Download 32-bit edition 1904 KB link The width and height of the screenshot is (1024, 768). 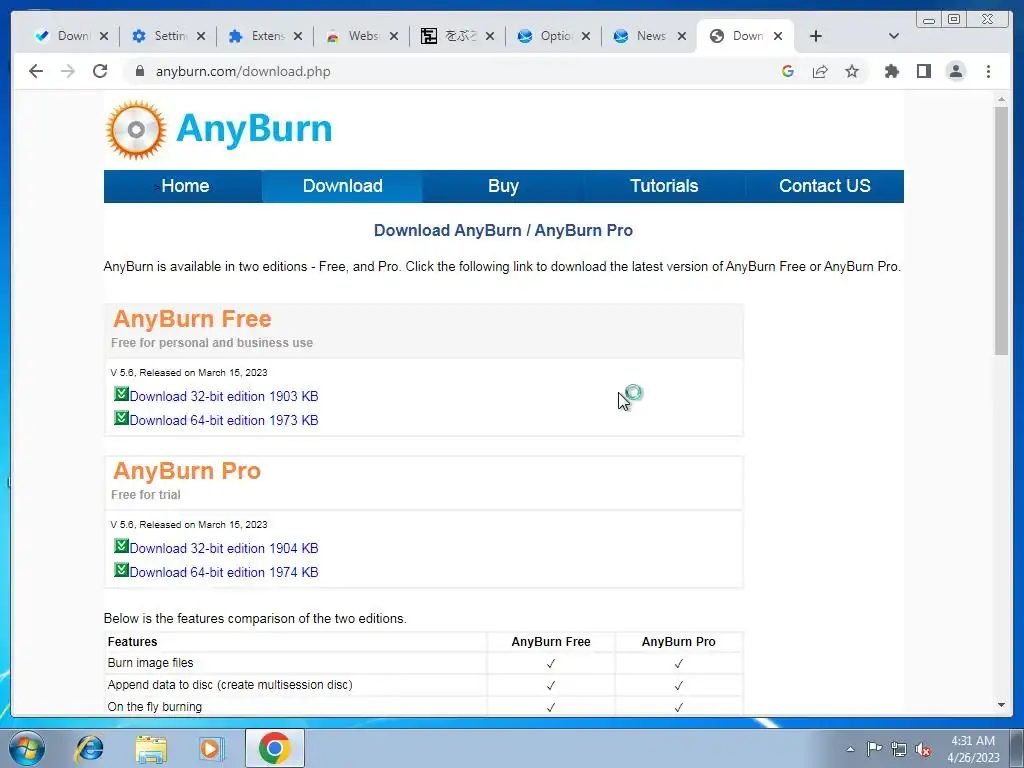(224, 549)
